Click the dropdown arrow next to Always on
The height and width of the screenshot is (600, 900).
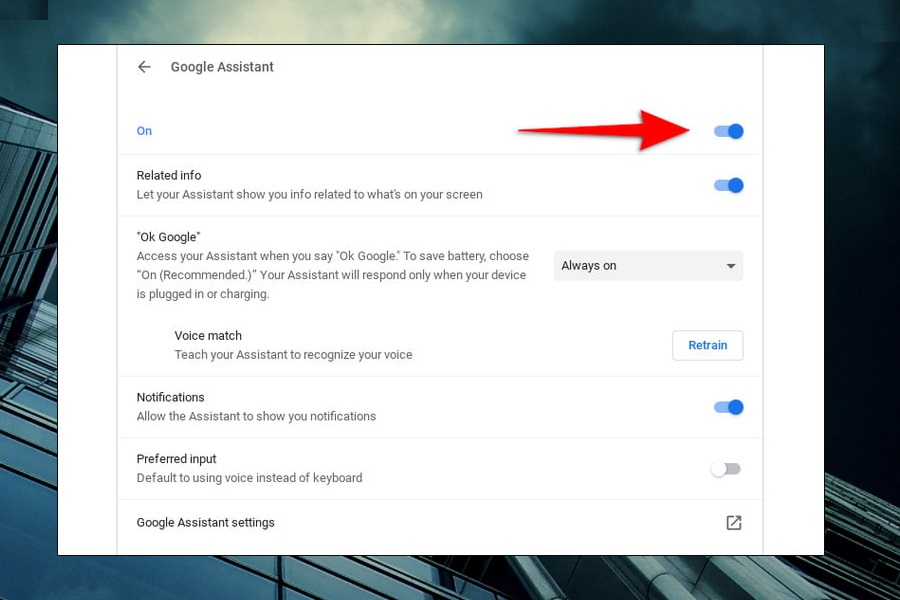[731, 266]
